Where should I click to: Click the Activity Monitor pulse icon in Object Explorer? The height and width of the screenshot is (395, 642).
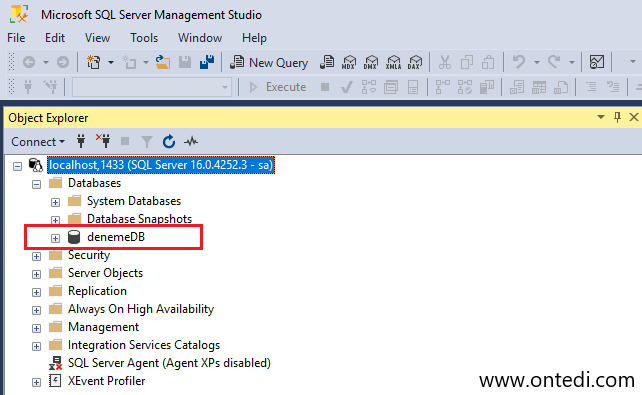coord(191,142)
